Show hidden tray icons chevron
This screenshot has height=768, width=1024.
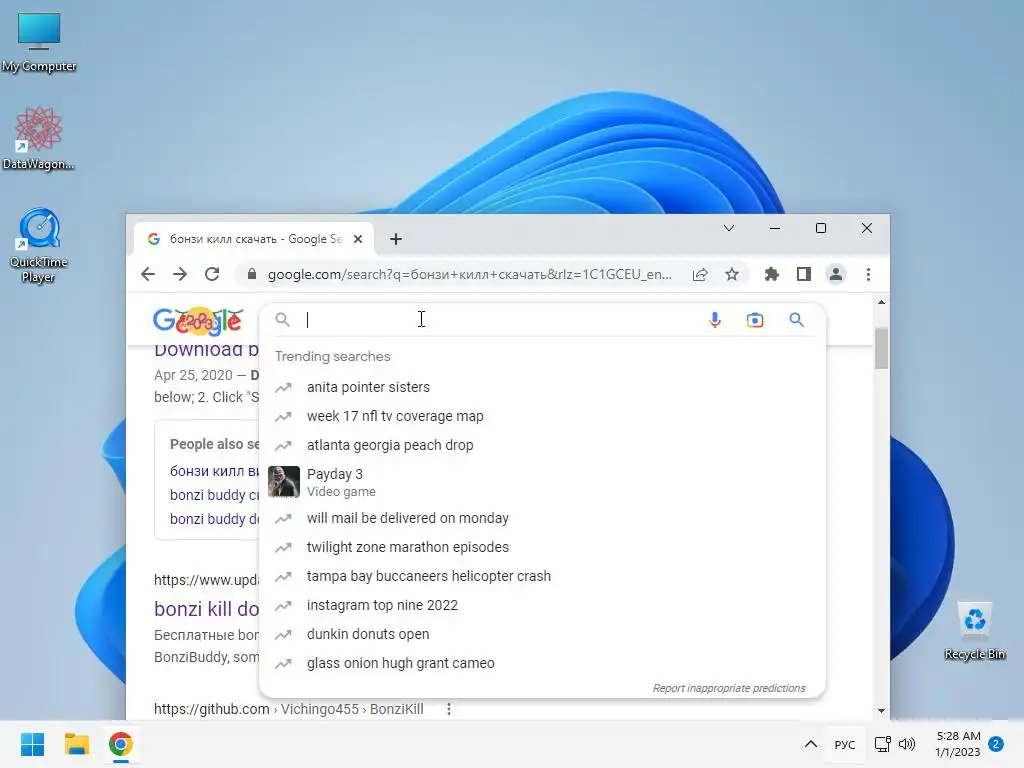click(810, 744)
